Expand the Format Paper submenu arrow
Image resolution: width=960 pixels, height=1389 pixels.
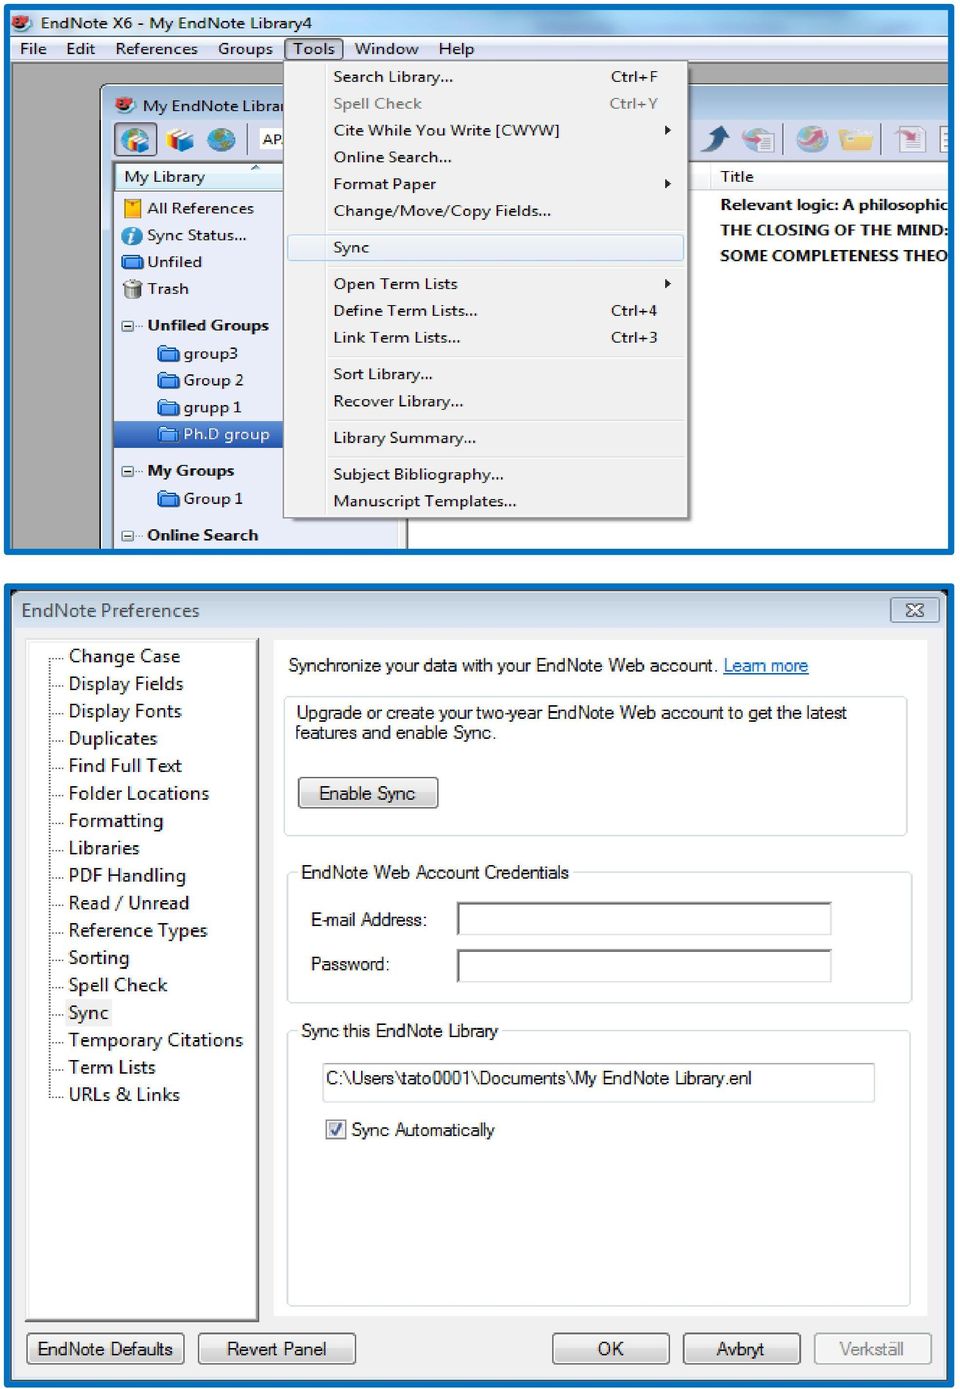point(667,184)
